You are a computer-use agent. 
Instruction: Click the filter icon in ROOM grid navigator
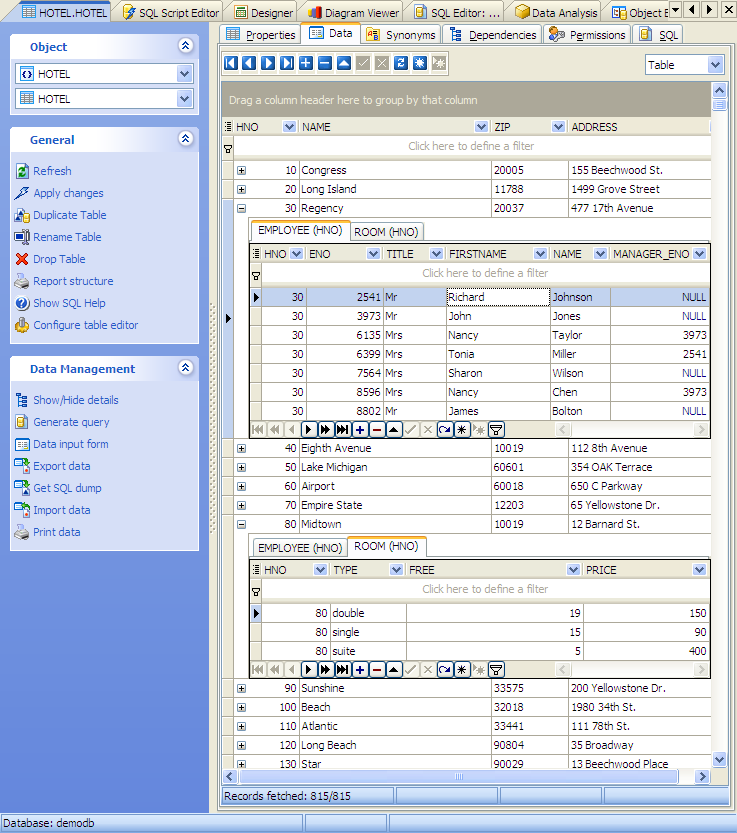(x=496, y=669)
